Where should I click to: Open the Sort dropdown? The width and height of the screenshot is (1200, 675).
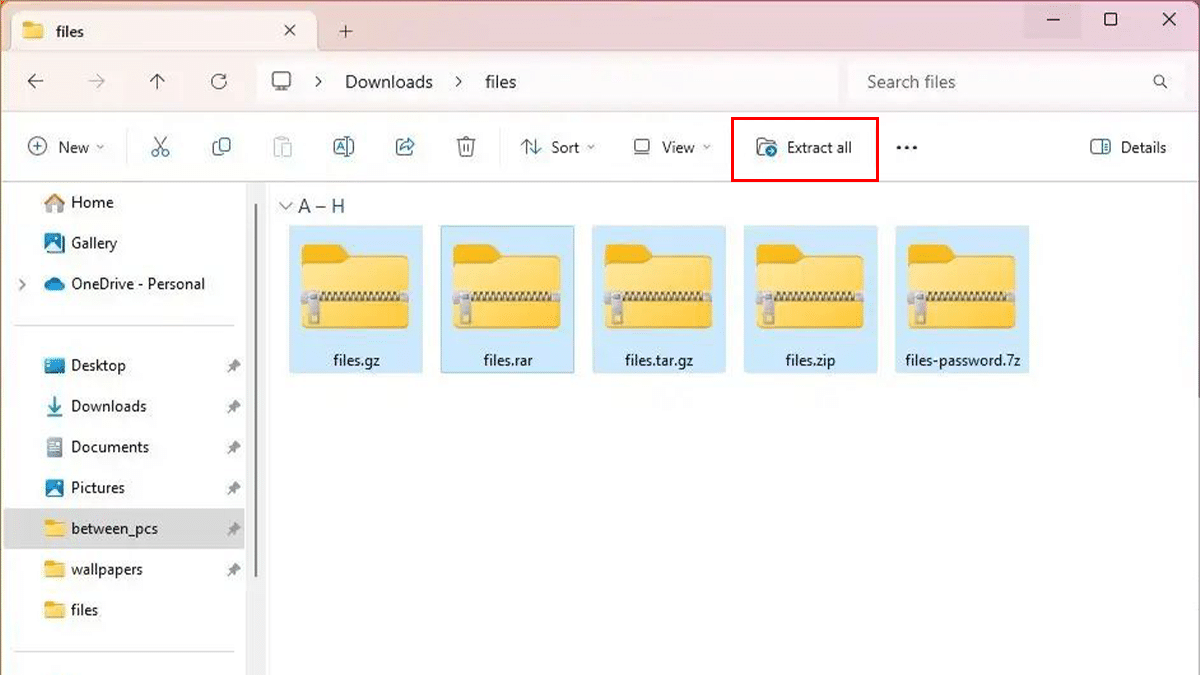[x=558, y=147]
